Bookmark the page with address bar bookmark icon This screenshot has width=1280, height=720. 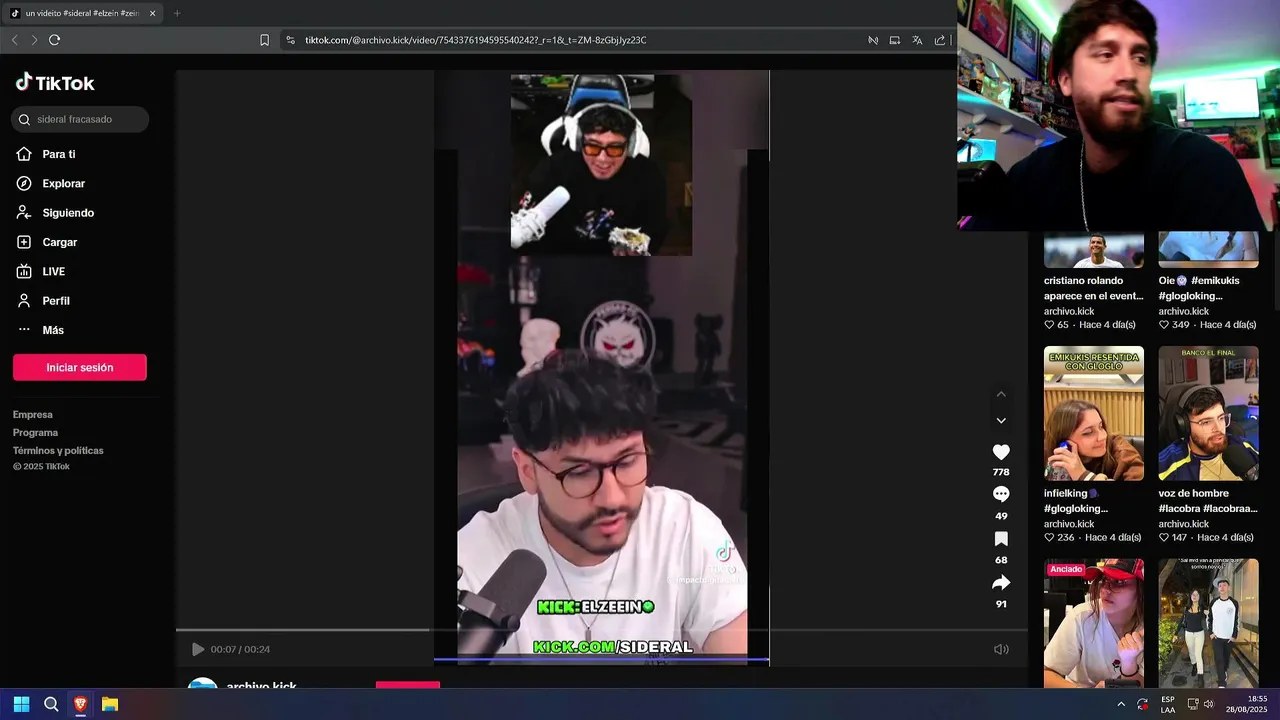pos(264,40)
